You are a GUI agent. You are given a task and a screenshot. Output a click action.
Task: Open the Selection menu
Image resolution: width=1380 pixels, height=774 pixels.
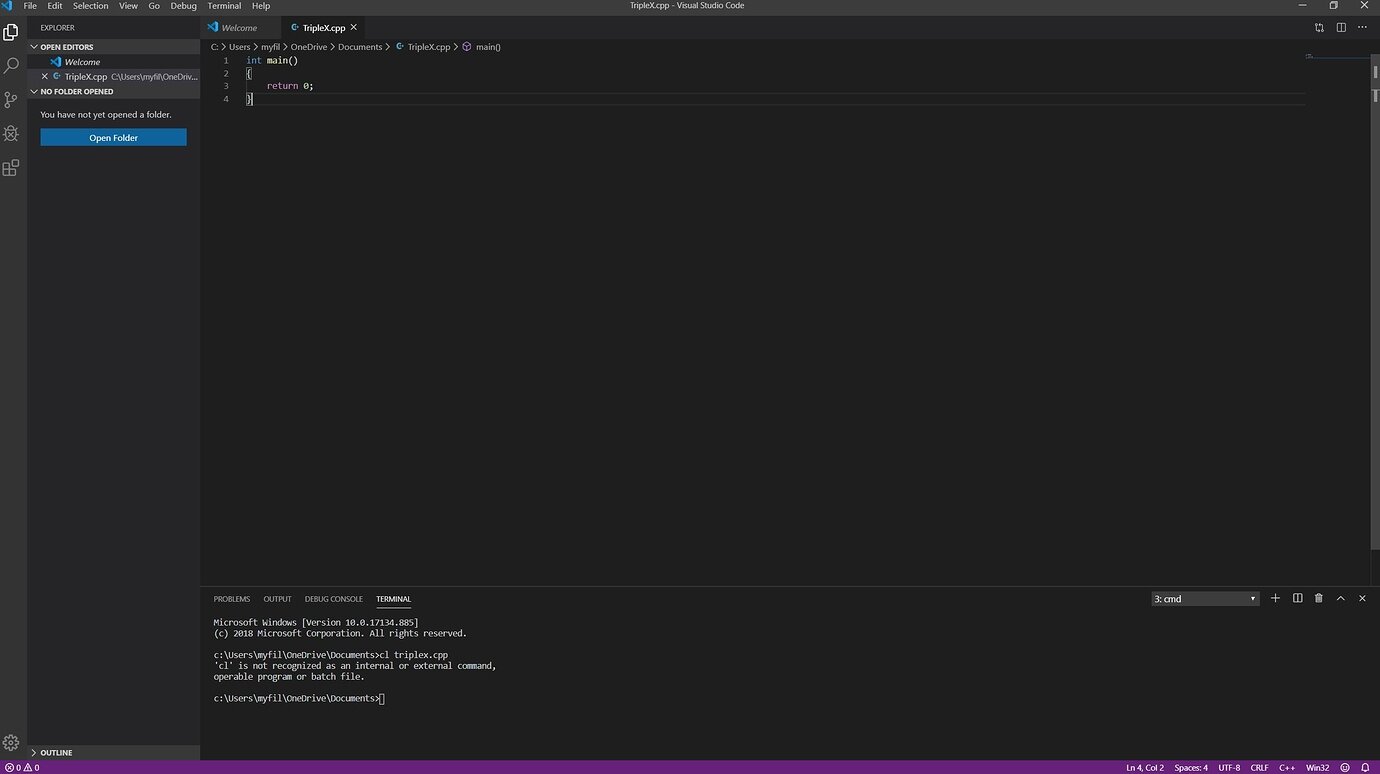91,6
